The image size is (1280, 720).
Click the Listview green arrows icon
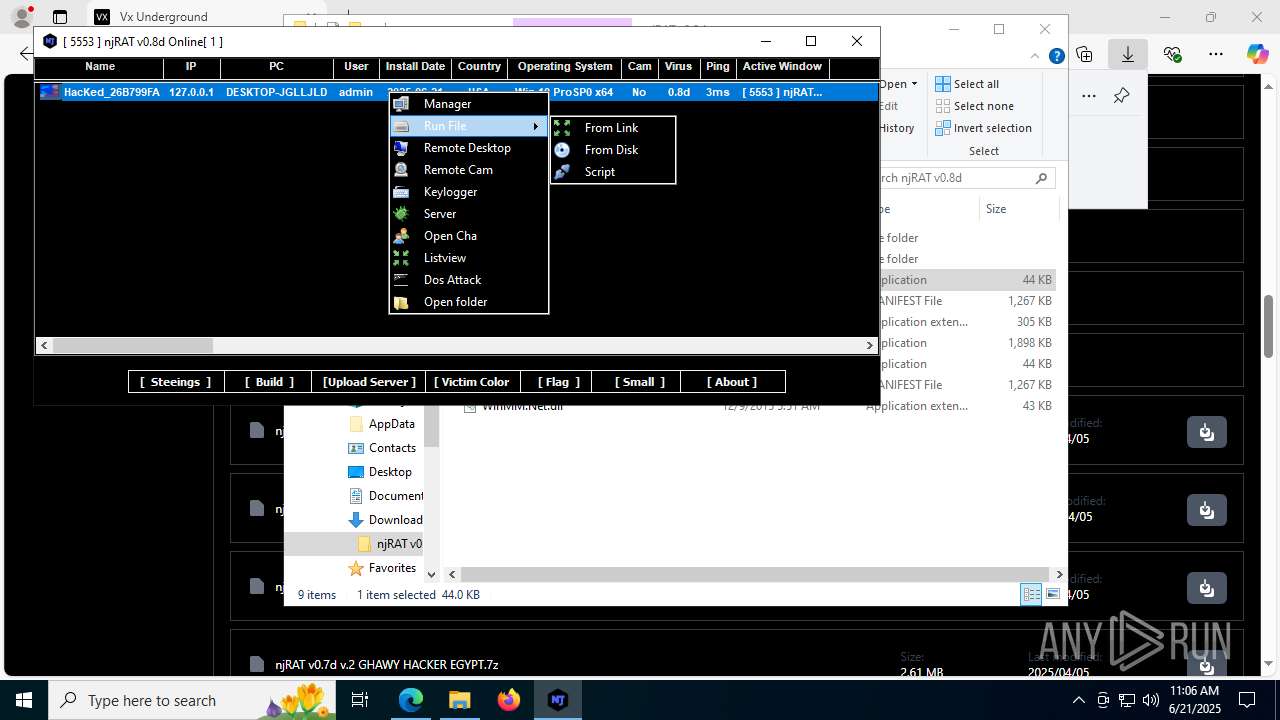401,258
